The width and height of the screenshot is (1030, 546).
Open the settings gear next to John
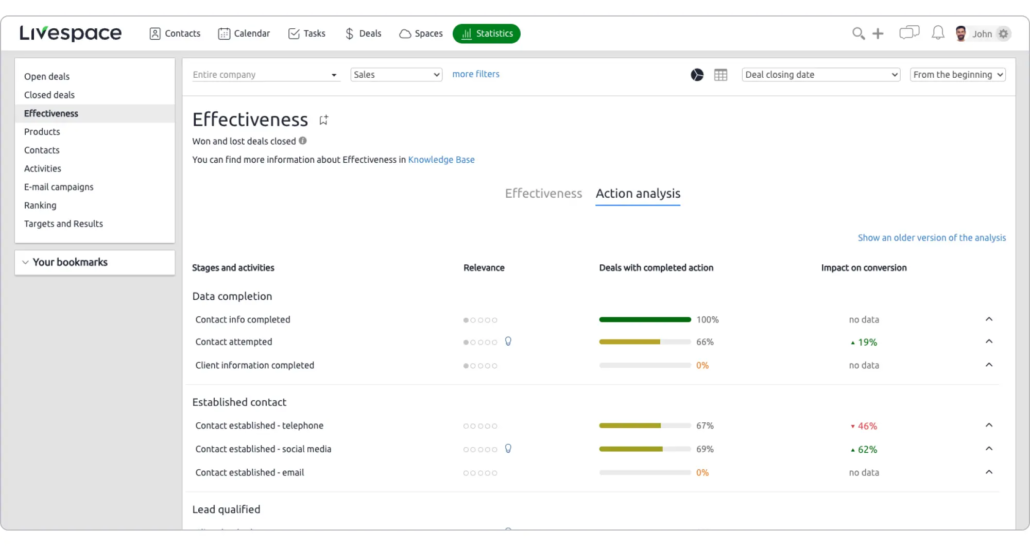tap(1003, 34)
